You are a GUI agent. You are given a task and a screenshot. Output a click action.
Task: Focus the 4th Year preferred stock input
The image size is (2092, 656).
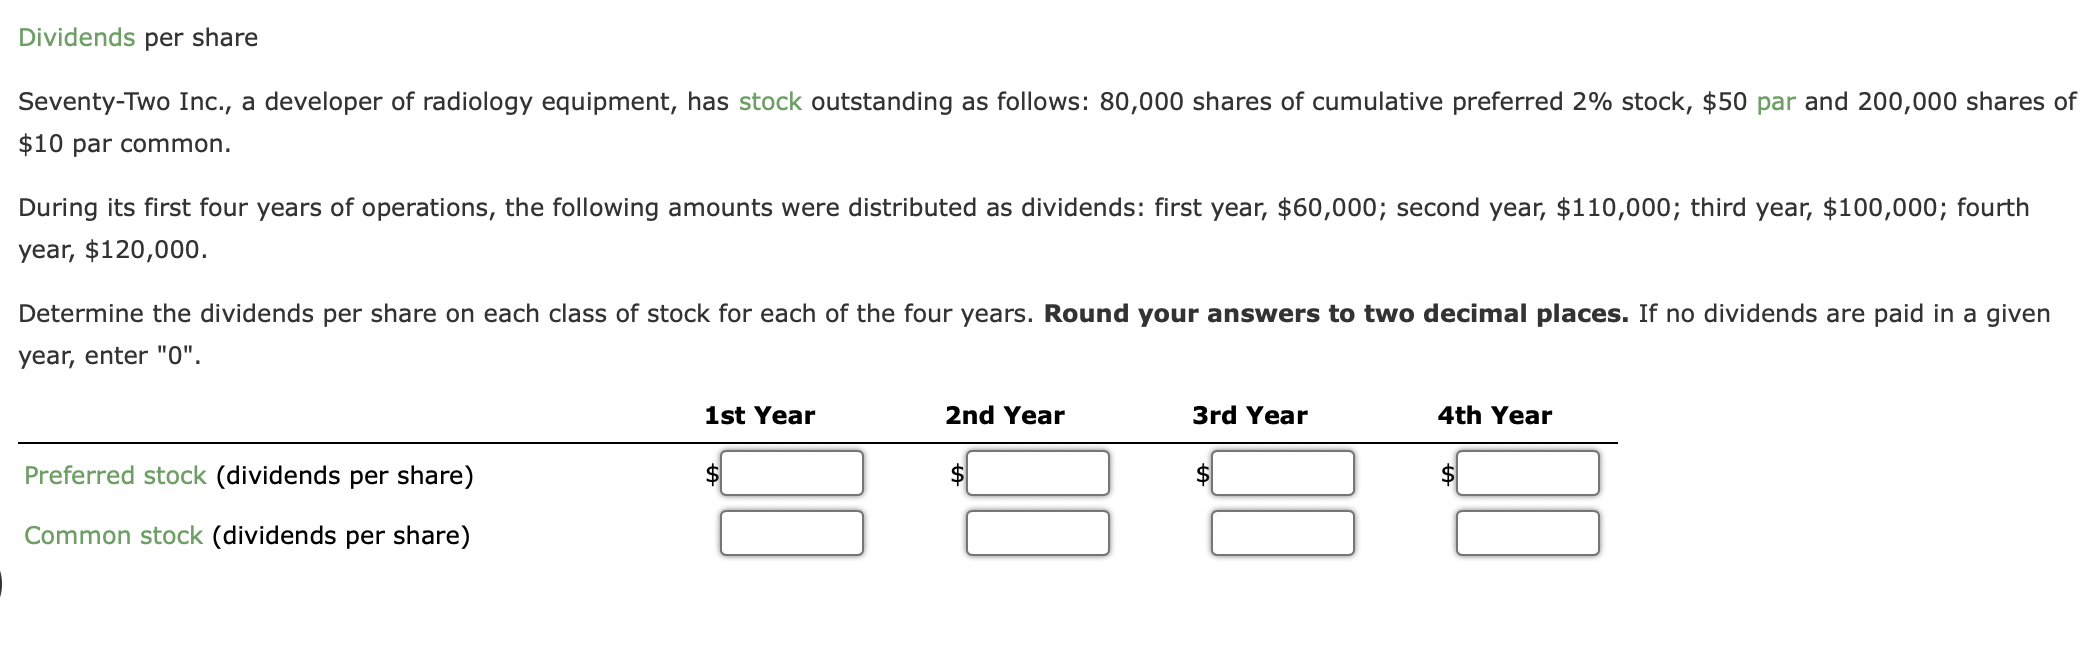click(x=1528, y=472)
